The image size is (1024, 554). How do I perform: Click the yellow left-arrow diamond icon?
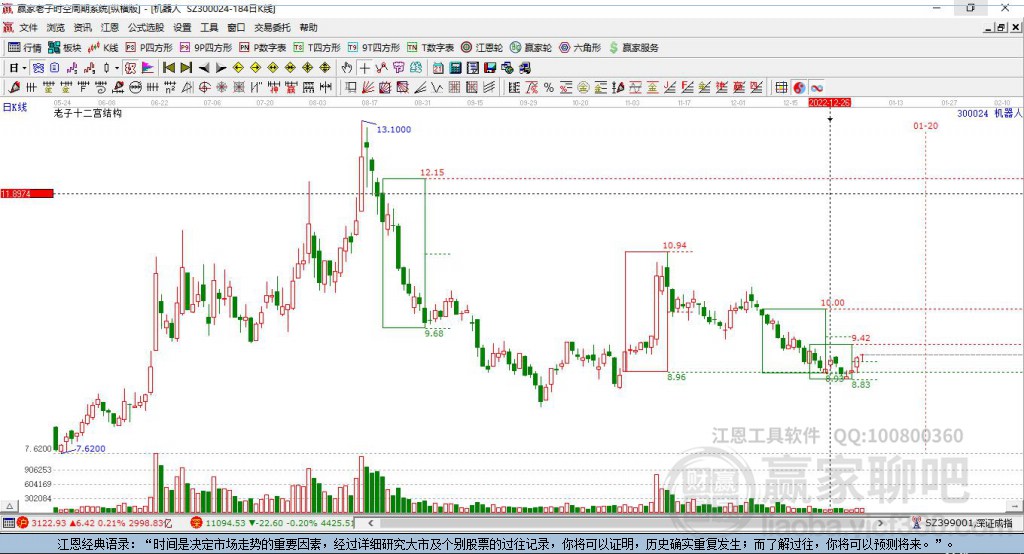pos(238,68)
